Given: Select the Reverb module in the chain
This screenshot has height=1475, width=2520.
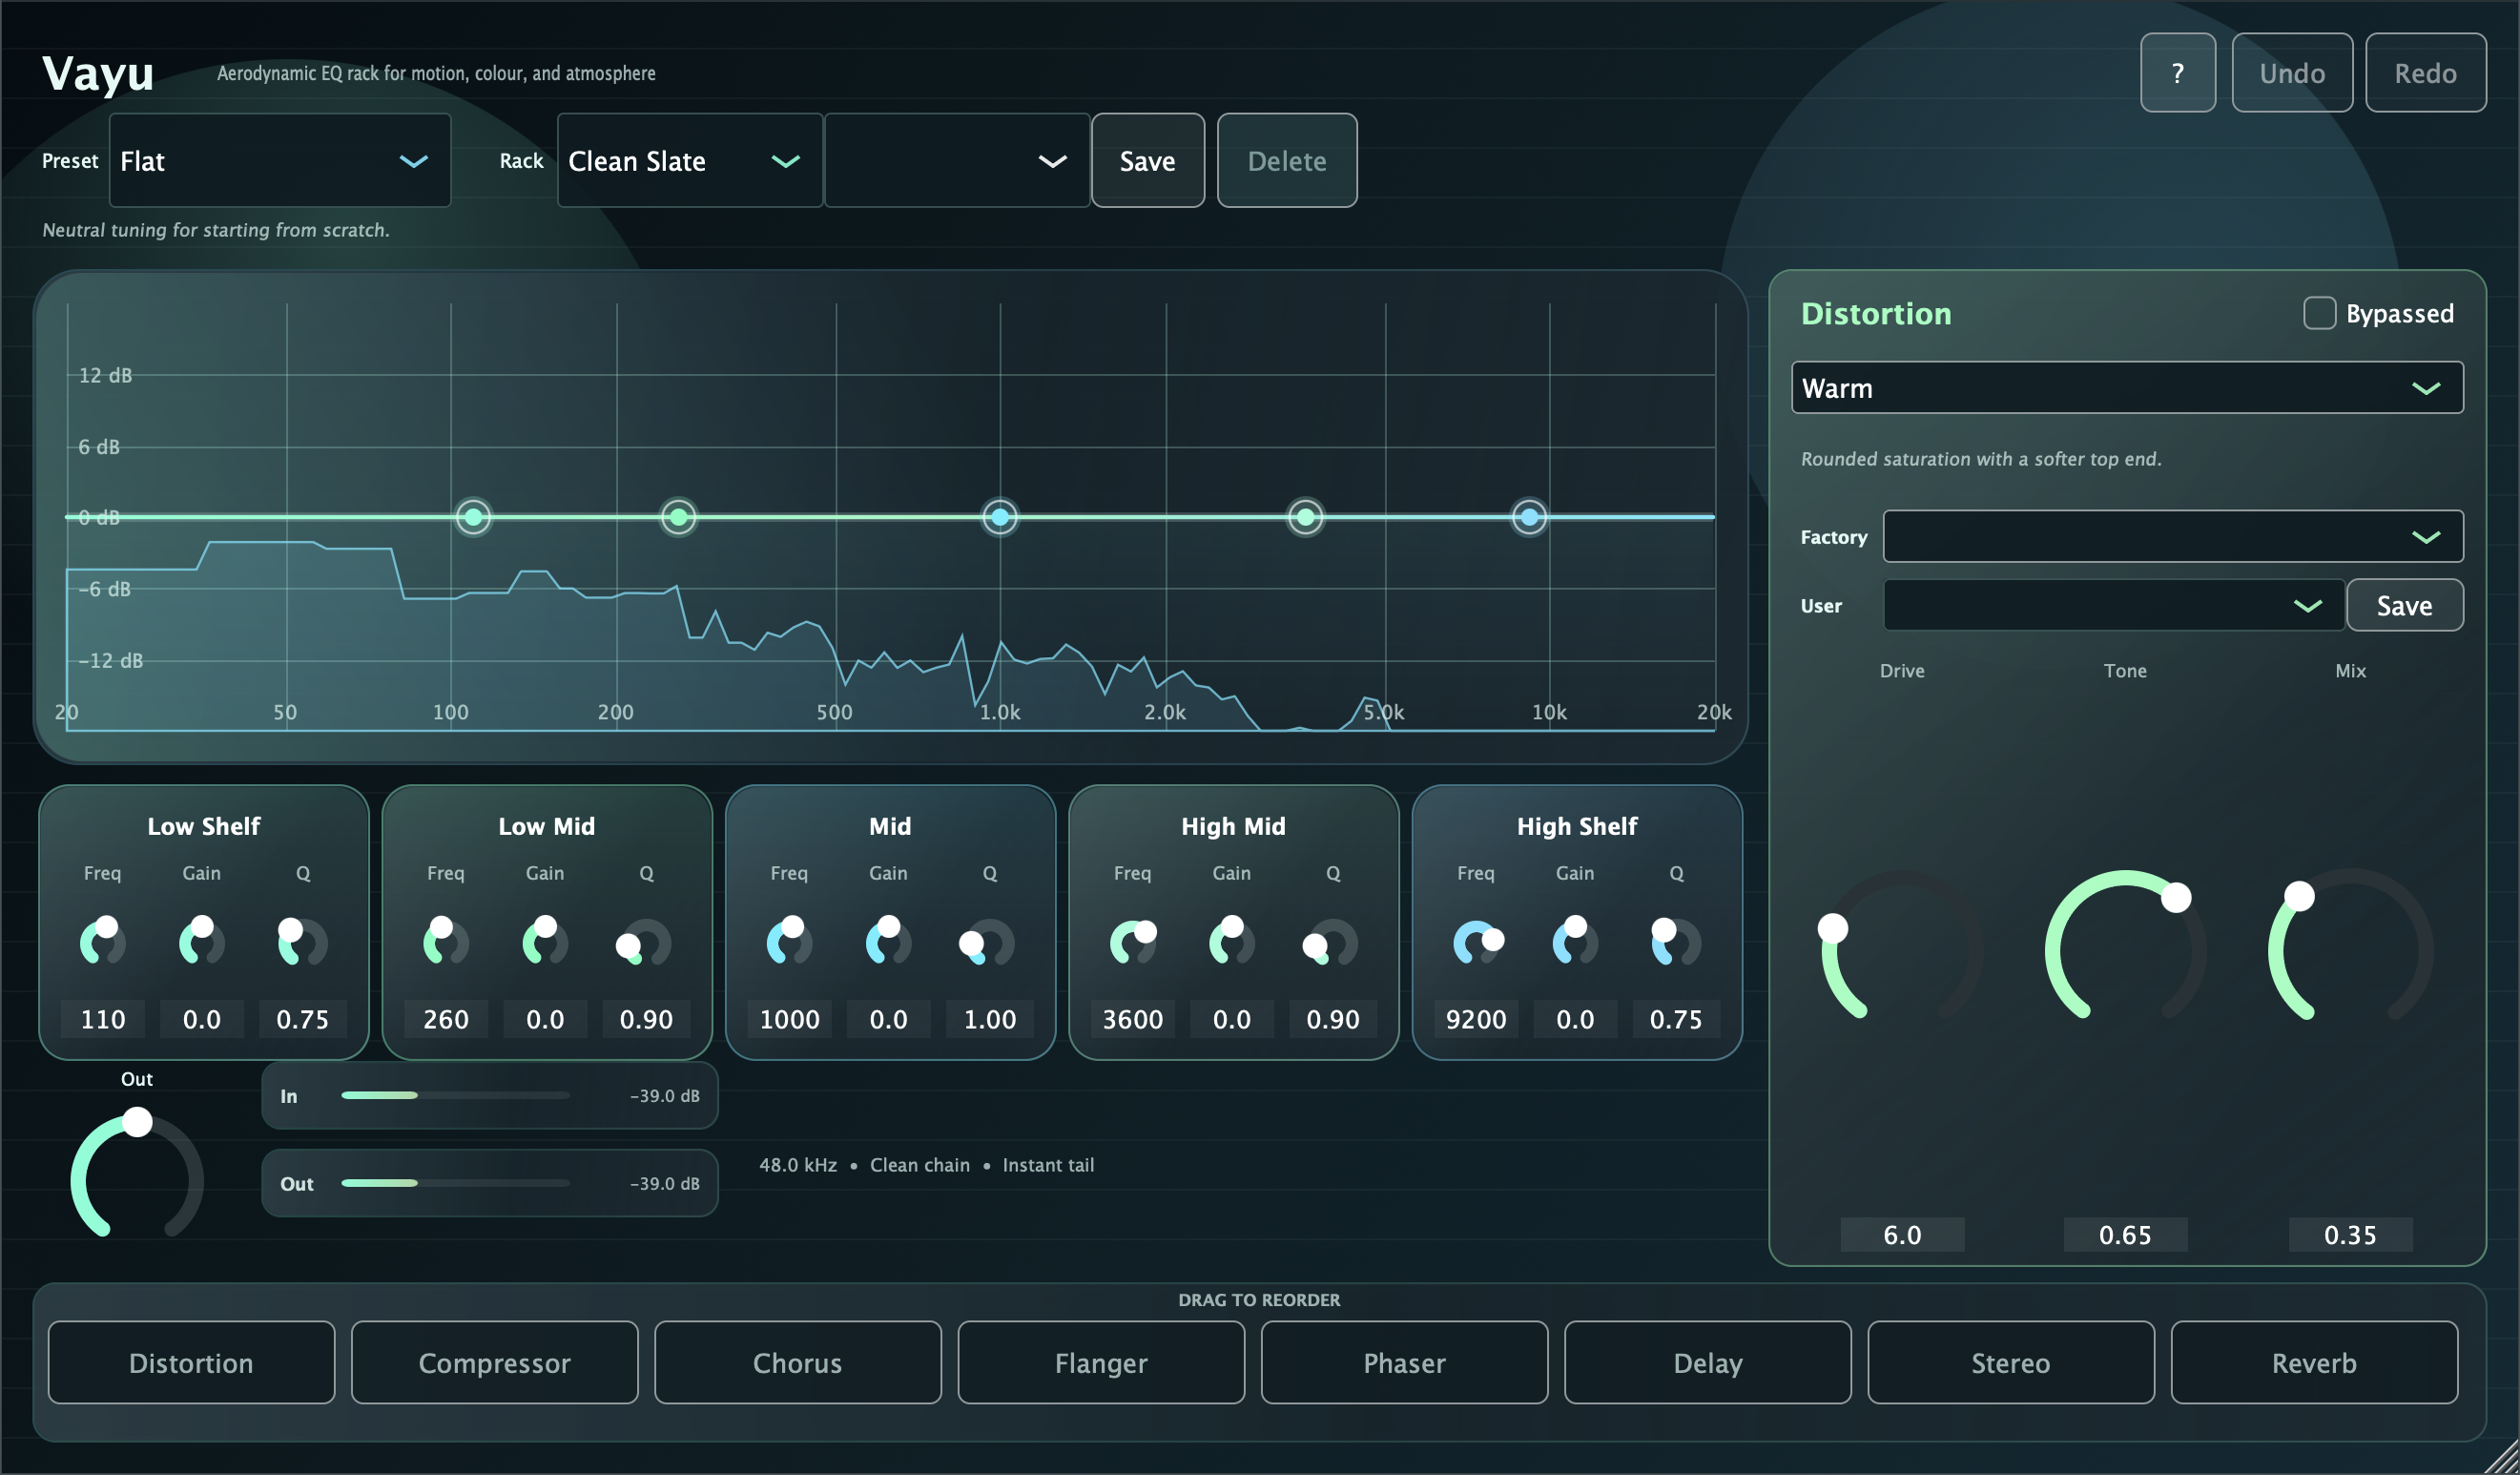Looking at the screenshot, I should tap(2313, 1362).
